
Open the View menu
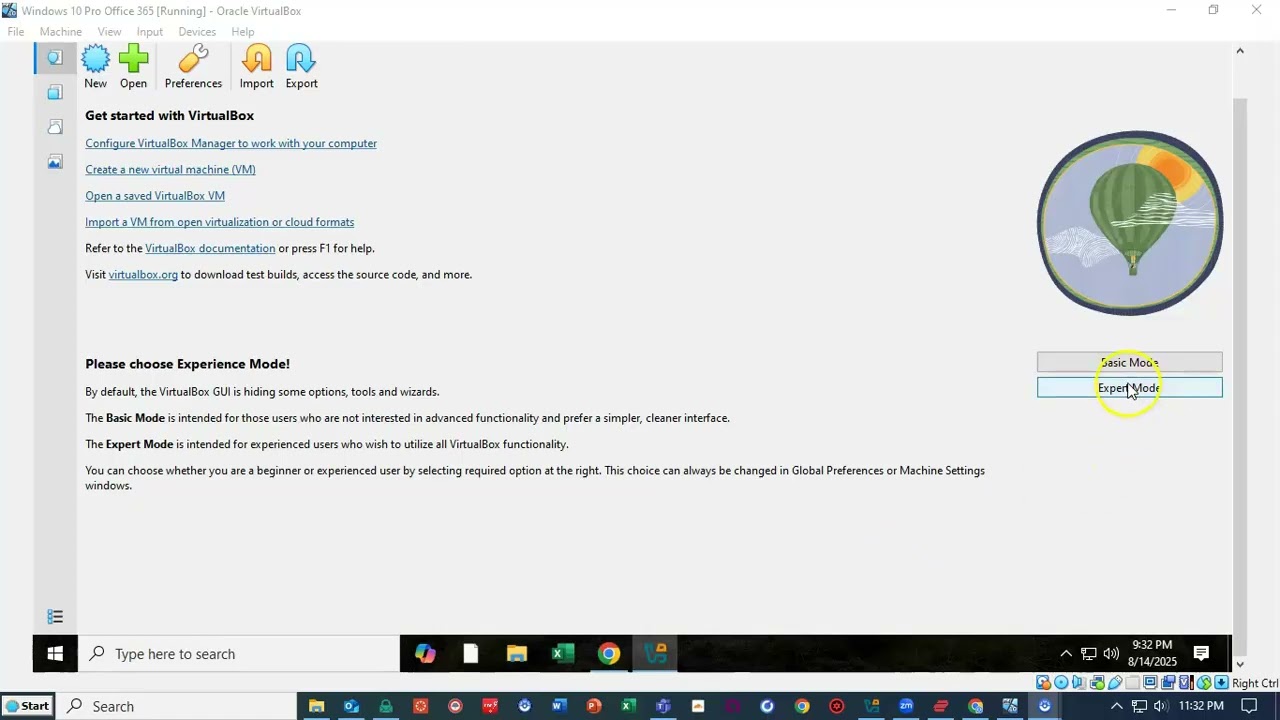coord(109,32)
